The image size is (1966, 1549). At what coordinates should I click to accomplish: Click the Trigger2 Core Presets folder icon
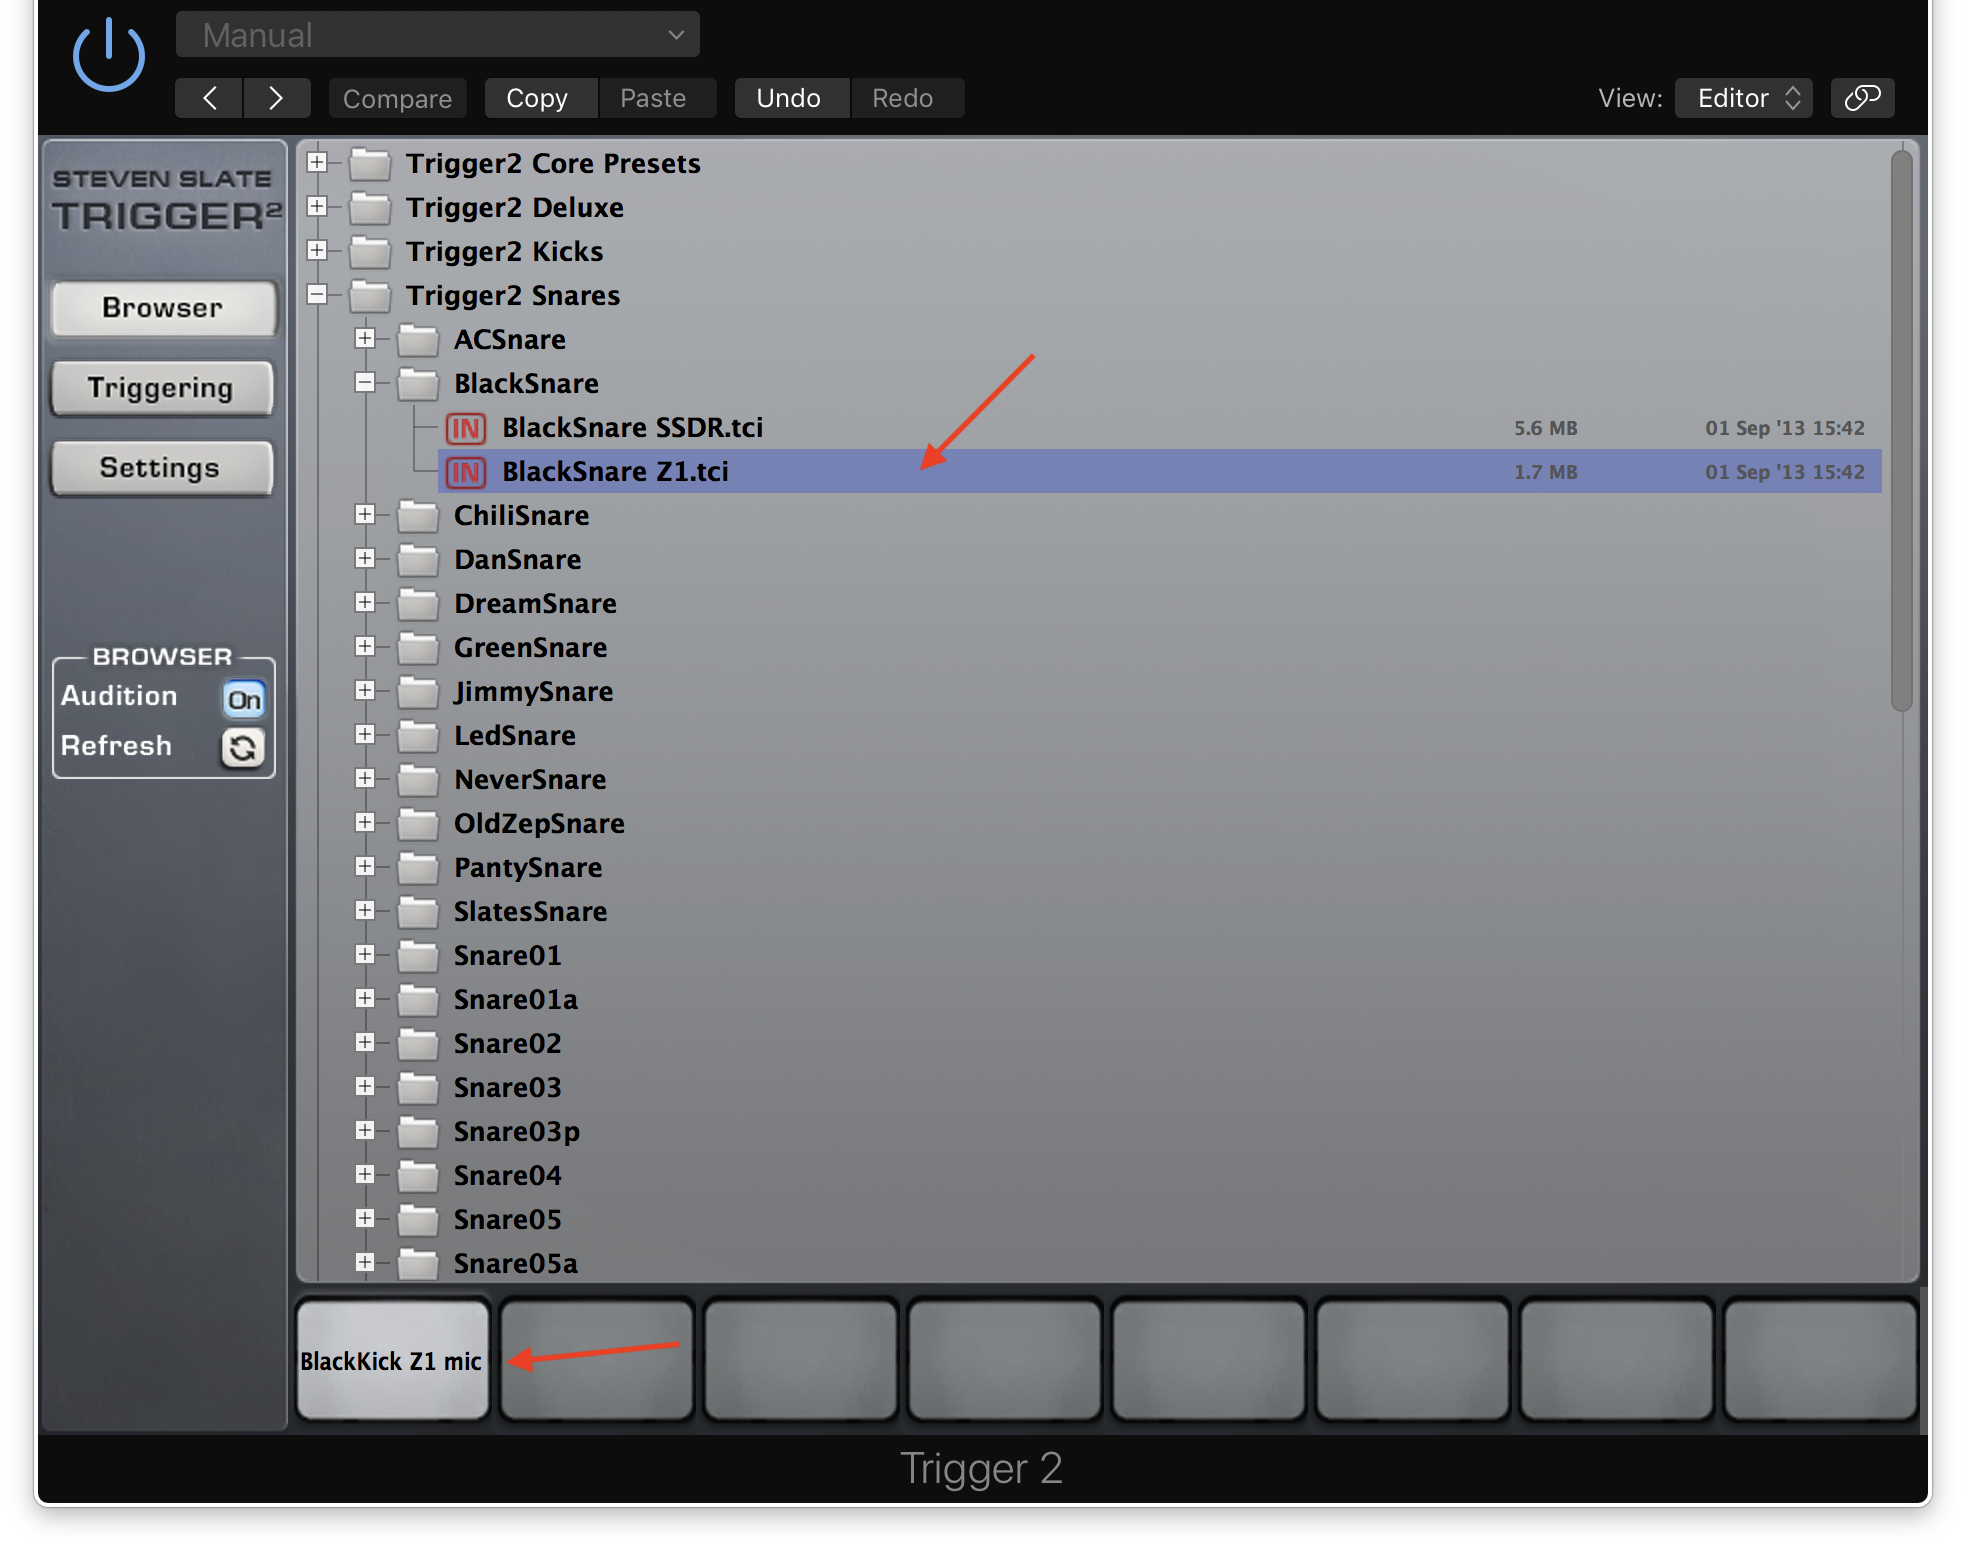(x=370, y=163)
